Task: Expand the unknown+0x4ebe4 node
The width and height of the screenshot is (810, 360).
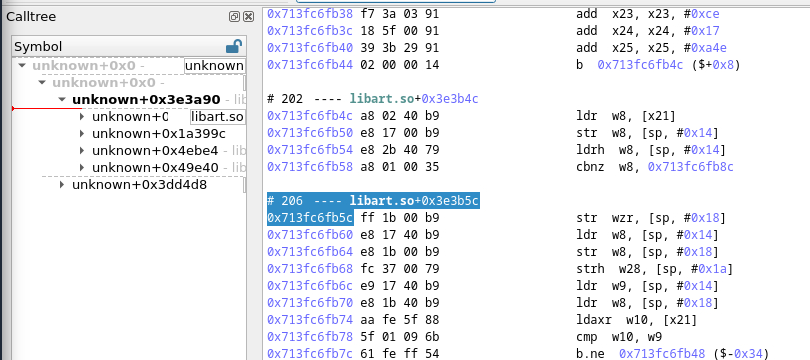Action: (x=82, y=151)
